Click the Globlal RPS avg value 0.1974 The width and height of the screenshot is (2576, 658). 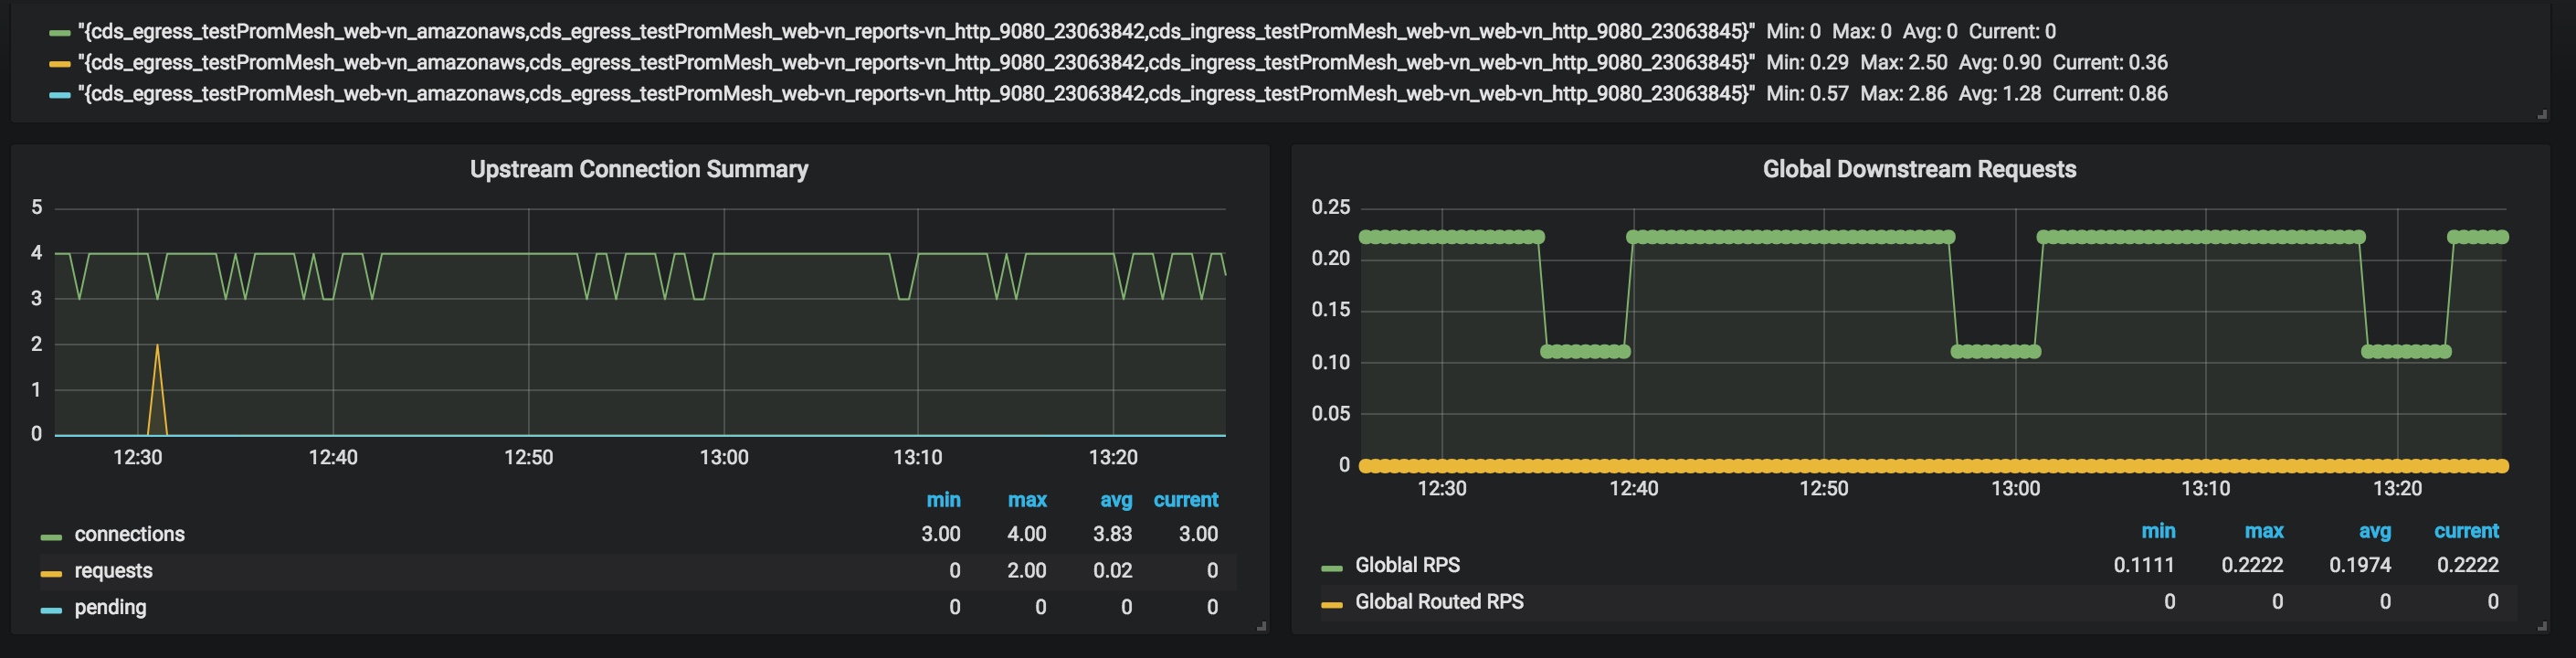[2360, 565]
